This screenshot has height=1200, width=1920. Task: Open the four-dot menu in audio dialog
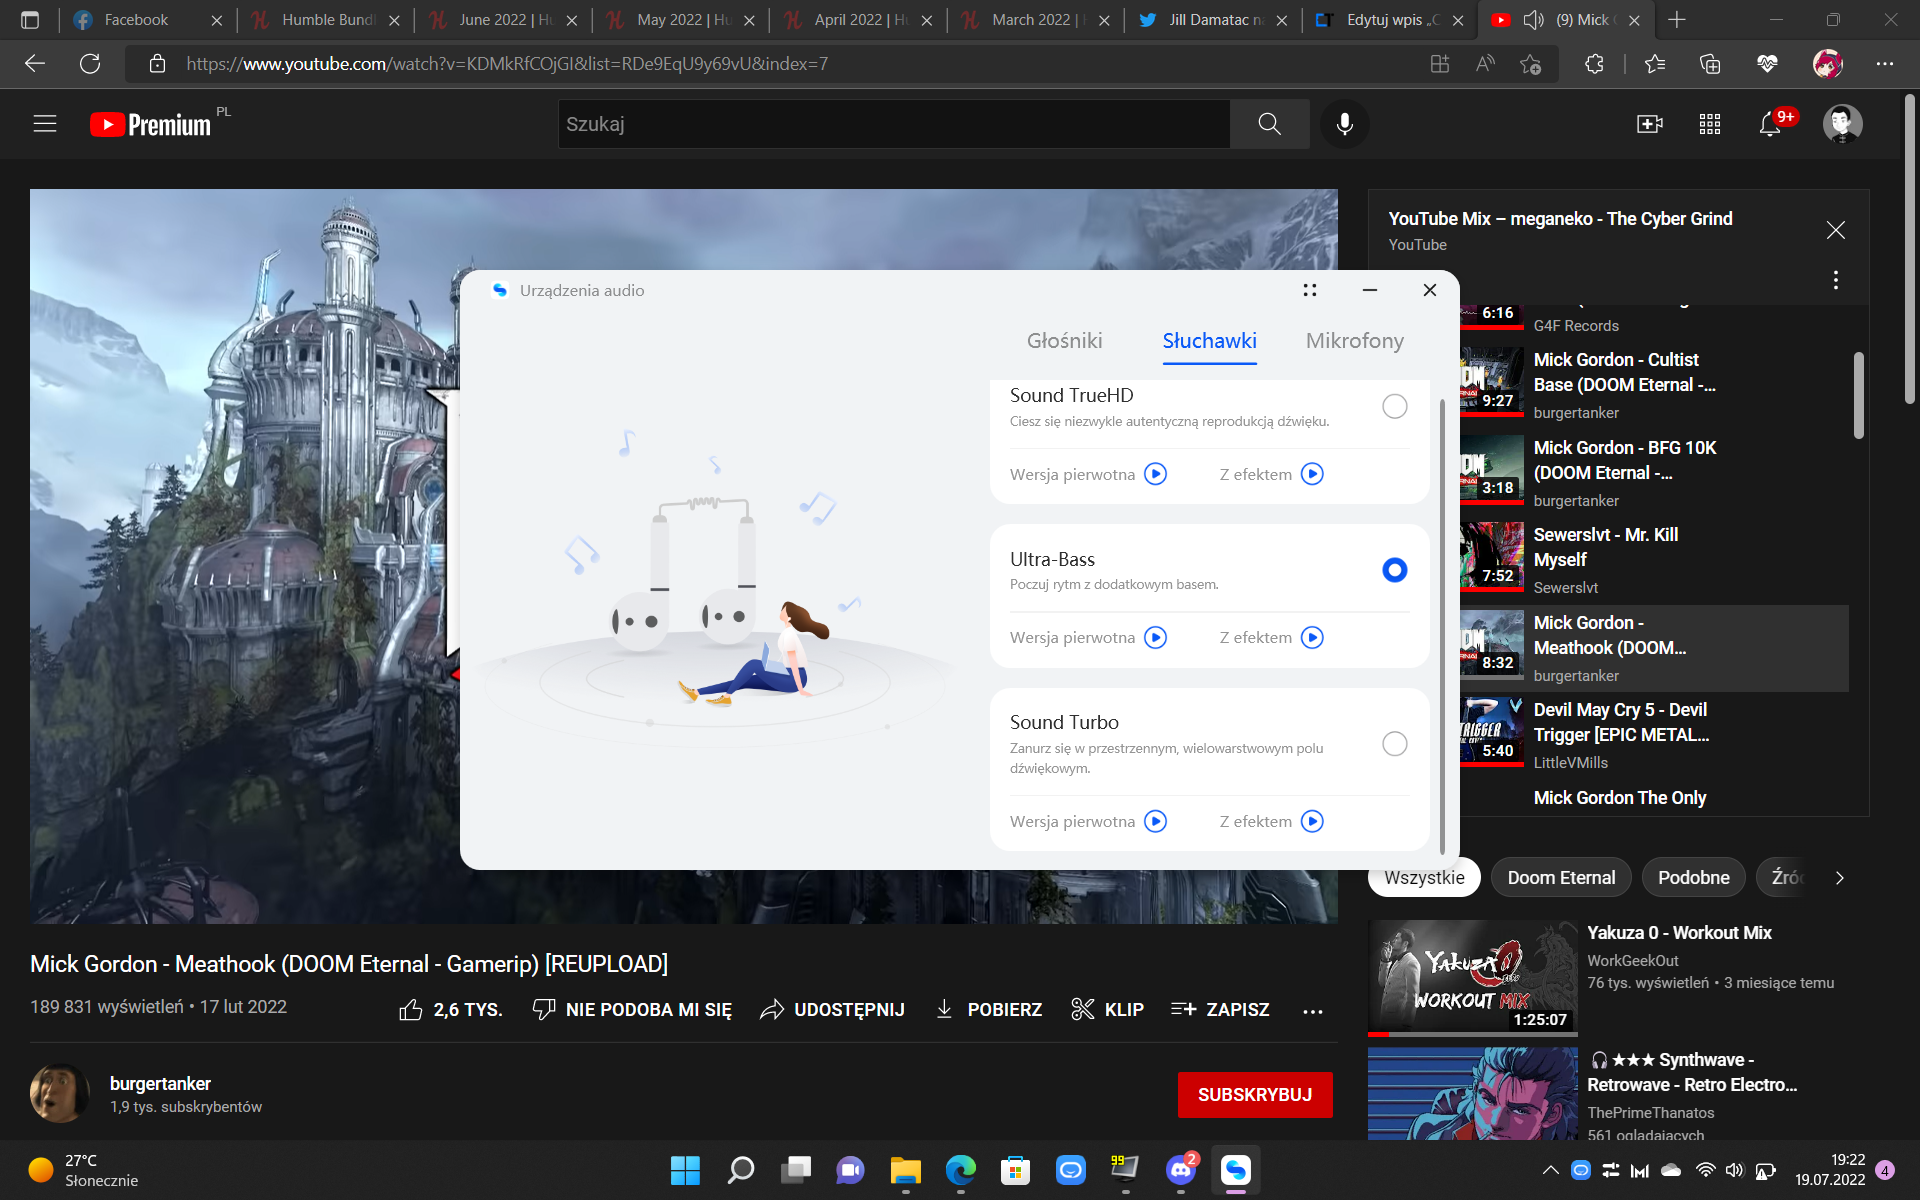(x=1310, y=290)
